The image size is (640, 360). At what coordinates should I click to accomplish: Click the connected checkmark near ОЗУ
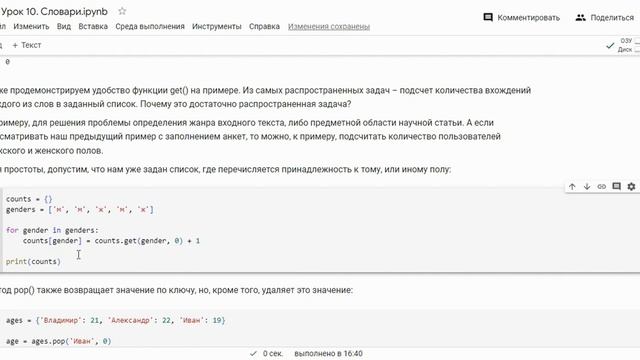[610, 45]
